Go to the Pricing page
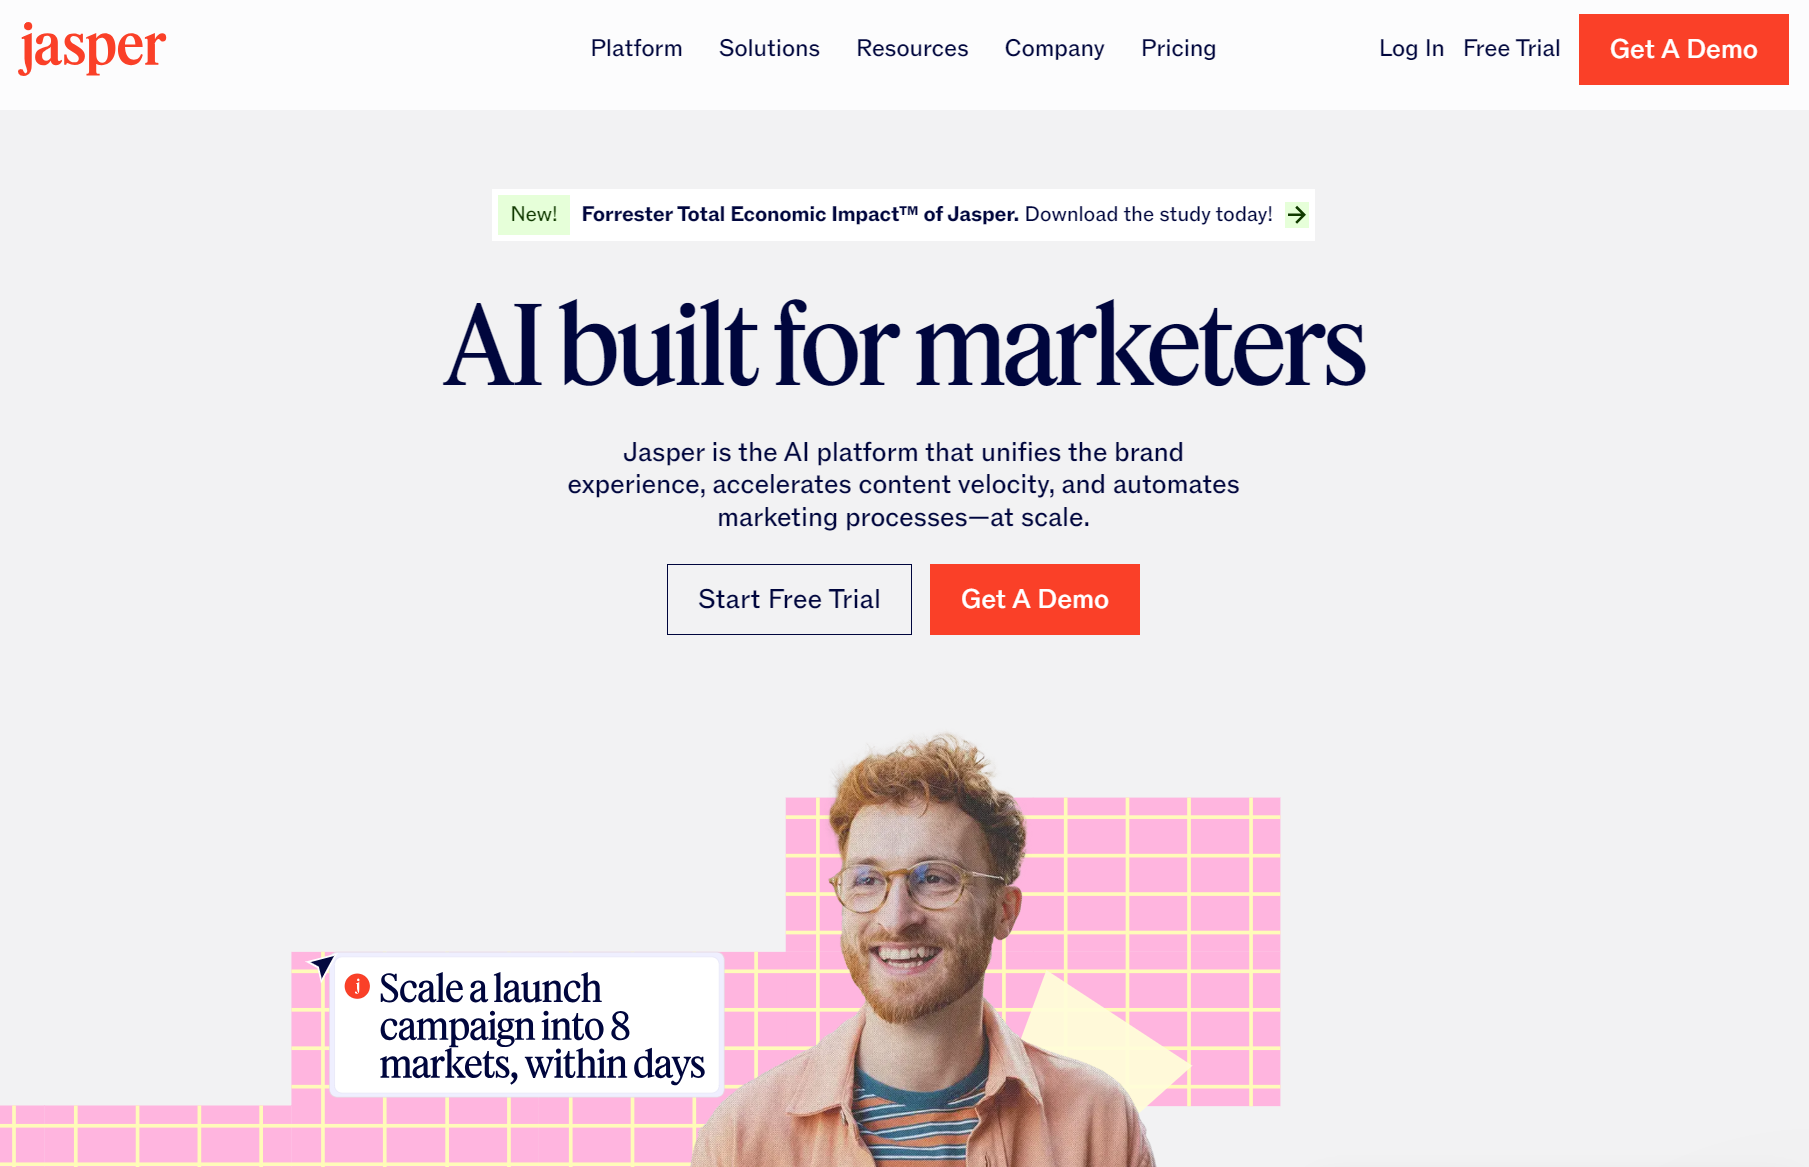The width and height of the screenshot is (1809, 1167). point(1179,48)
